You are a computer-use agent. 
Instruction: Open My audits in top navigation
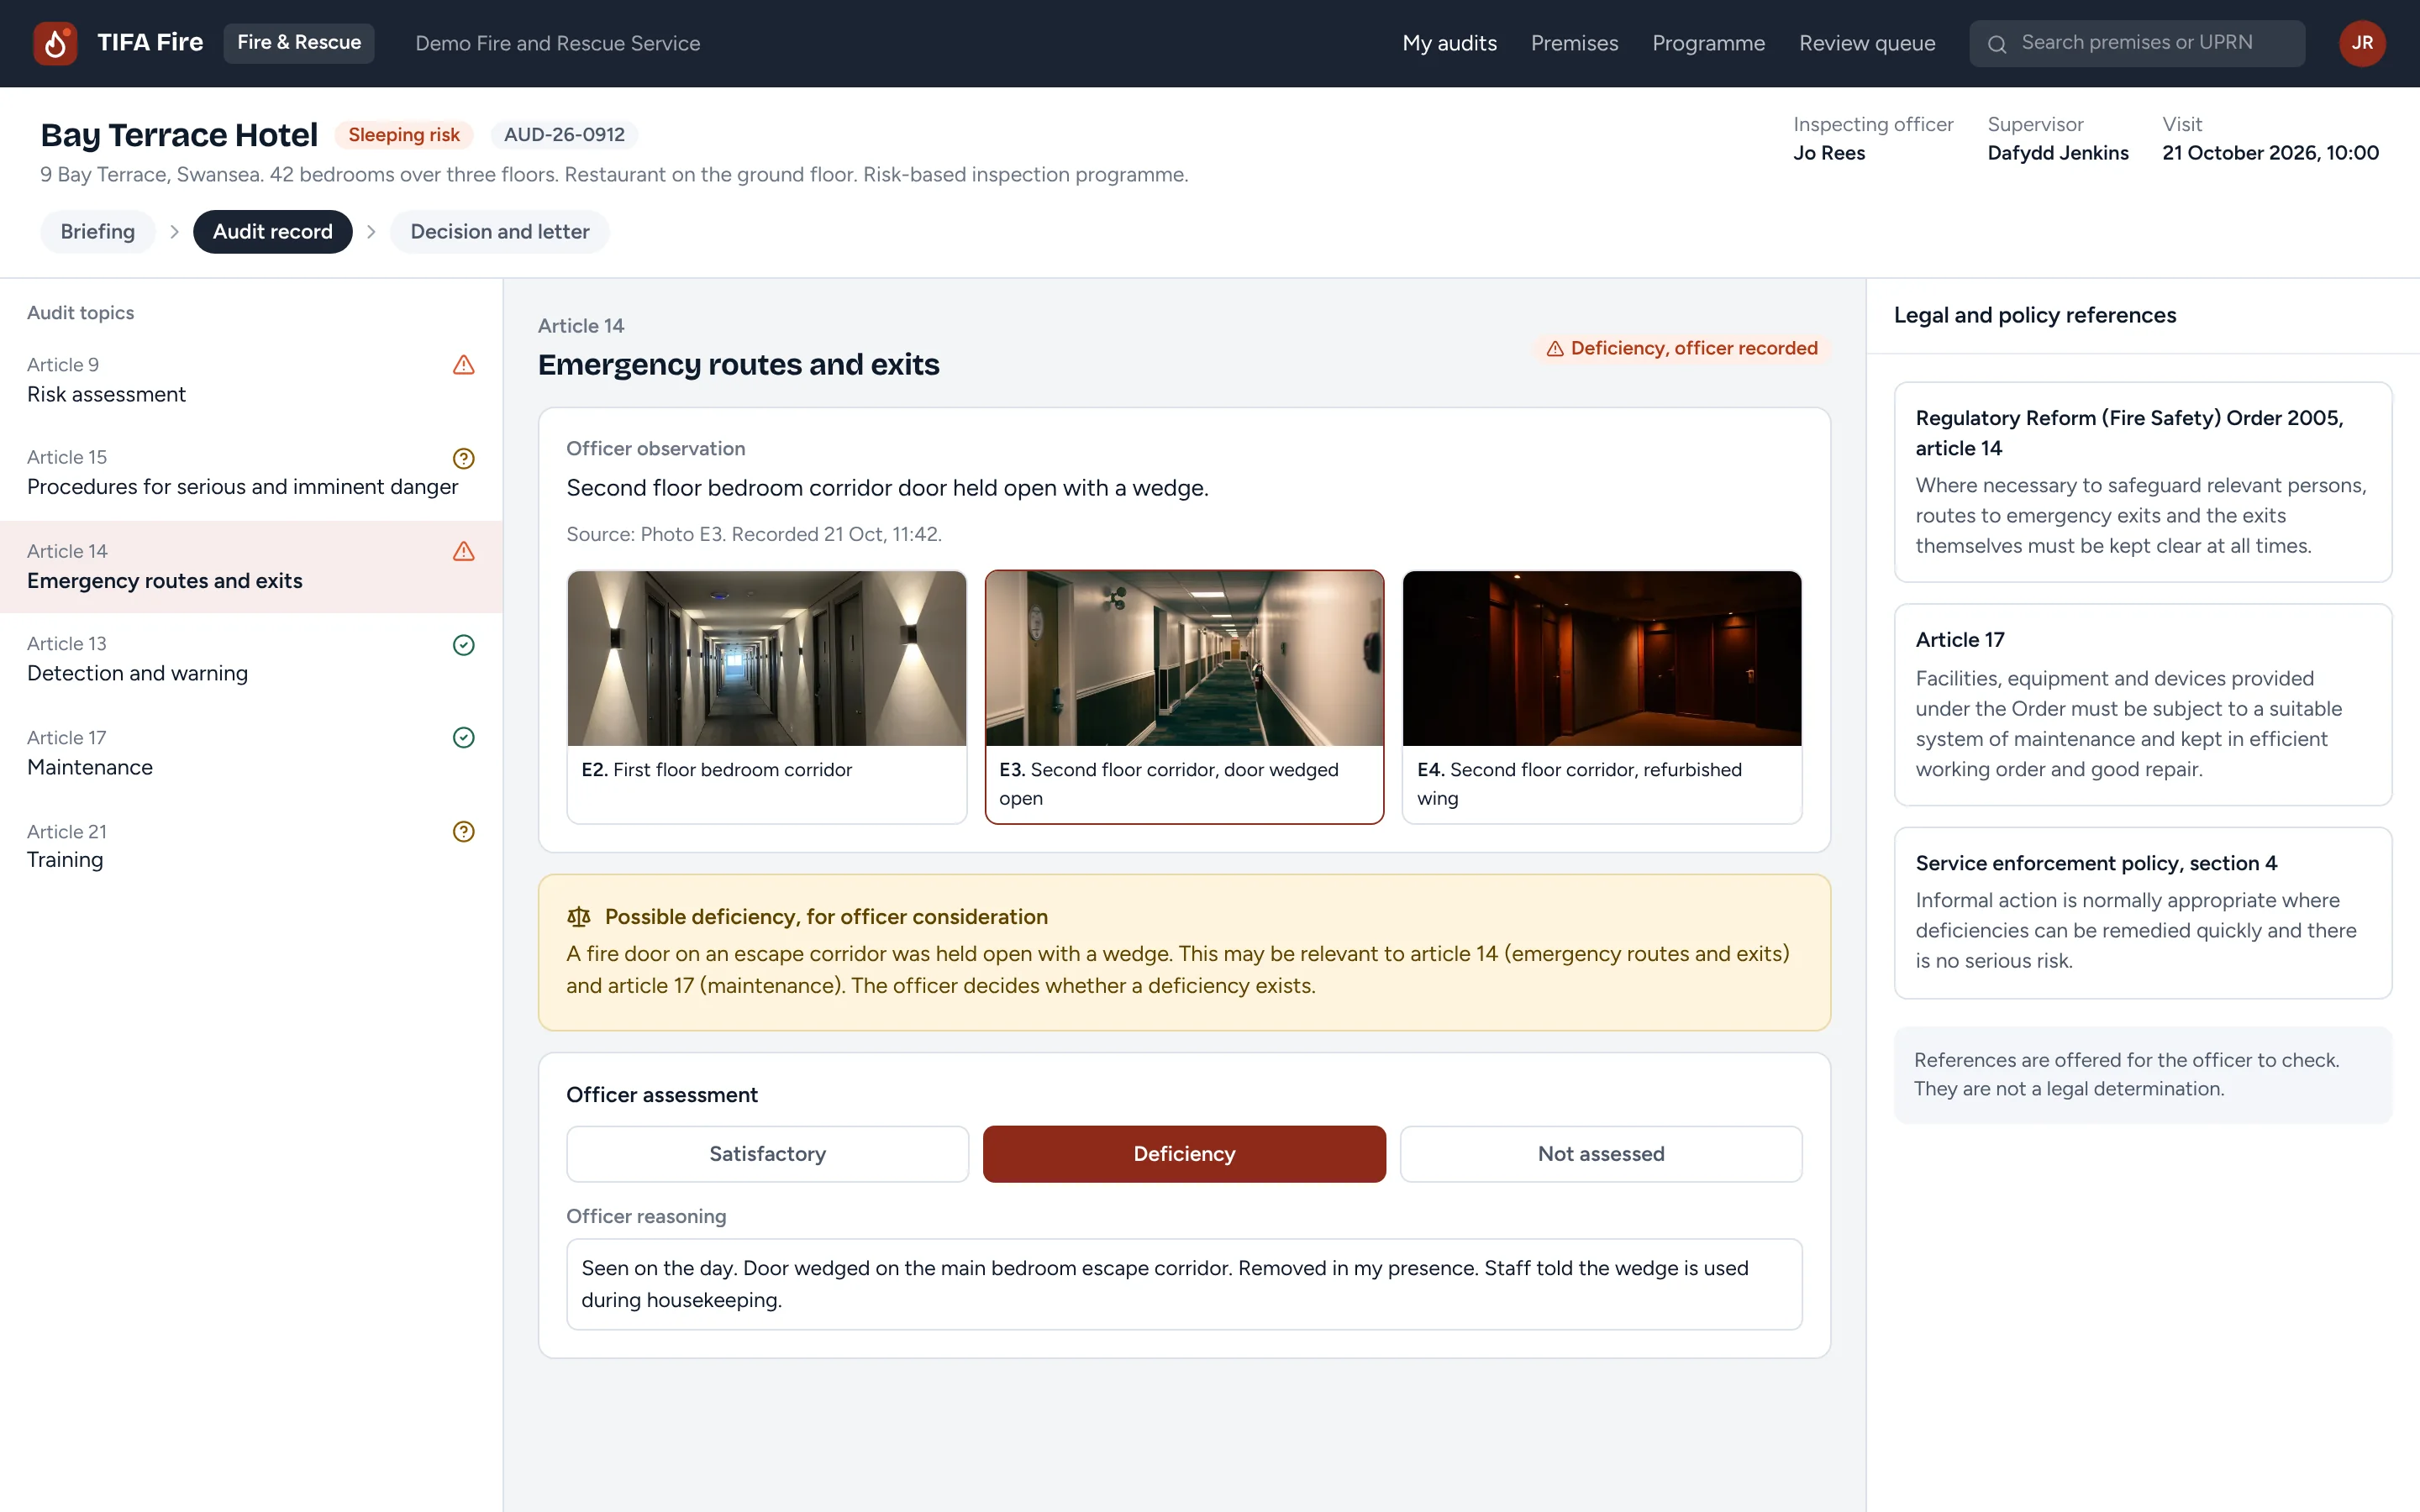click(x=1449, y=43)
